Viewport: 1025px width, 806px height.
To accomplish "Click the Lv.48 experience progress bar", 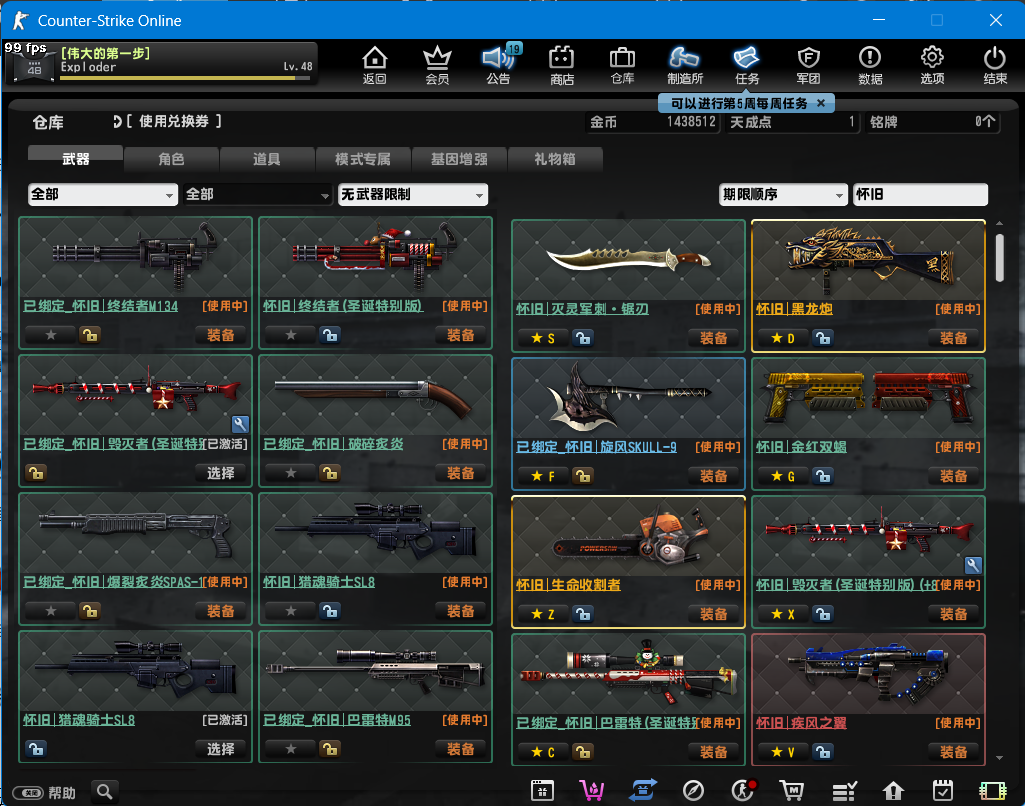I will (x=185, y=78).
